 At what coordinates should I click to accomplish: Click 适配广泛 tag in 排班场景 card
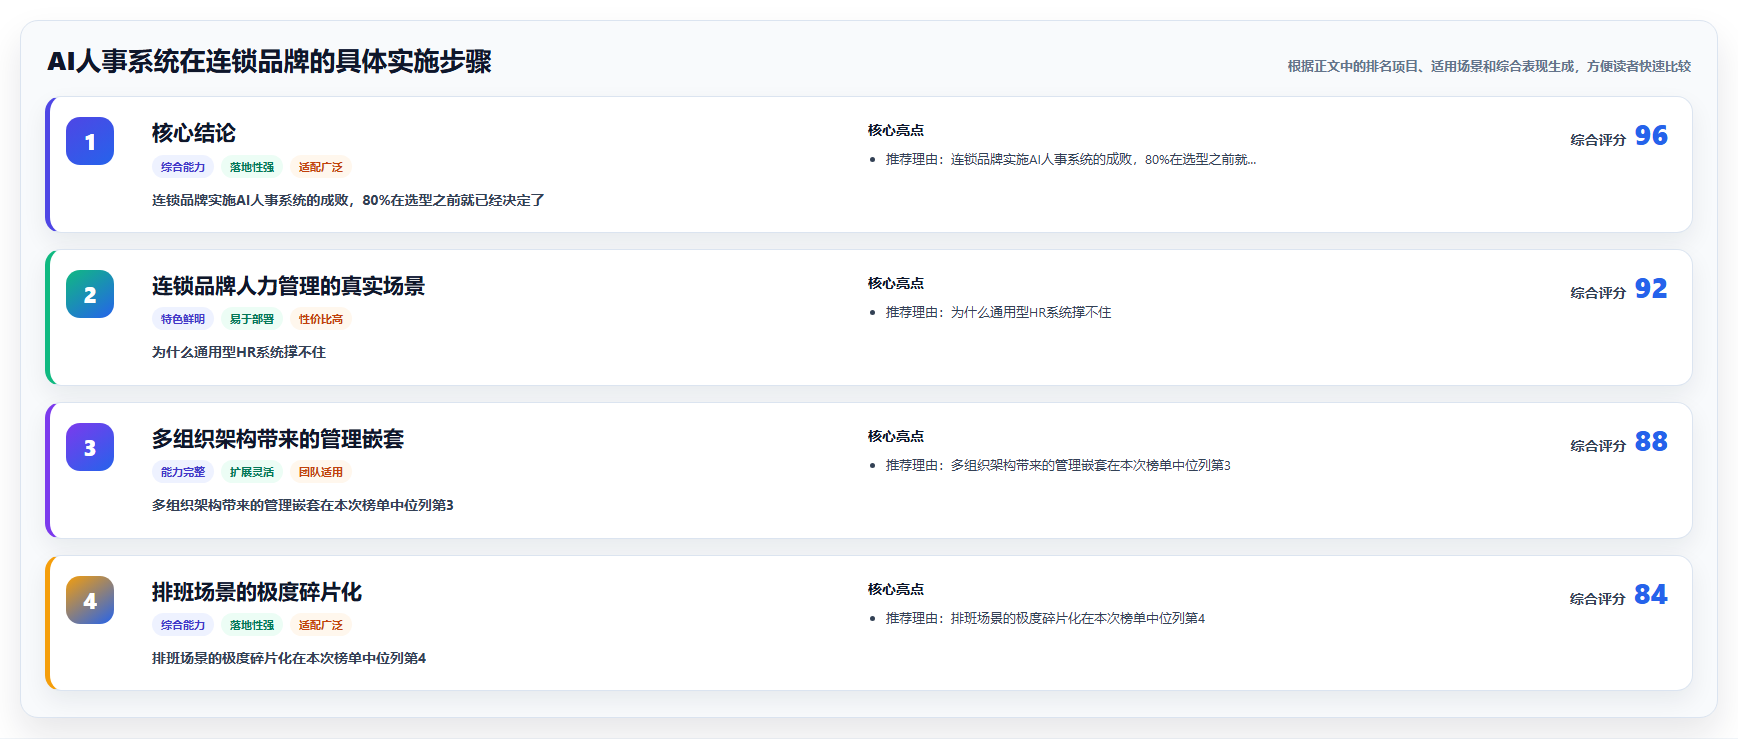[x=321, y=625]
